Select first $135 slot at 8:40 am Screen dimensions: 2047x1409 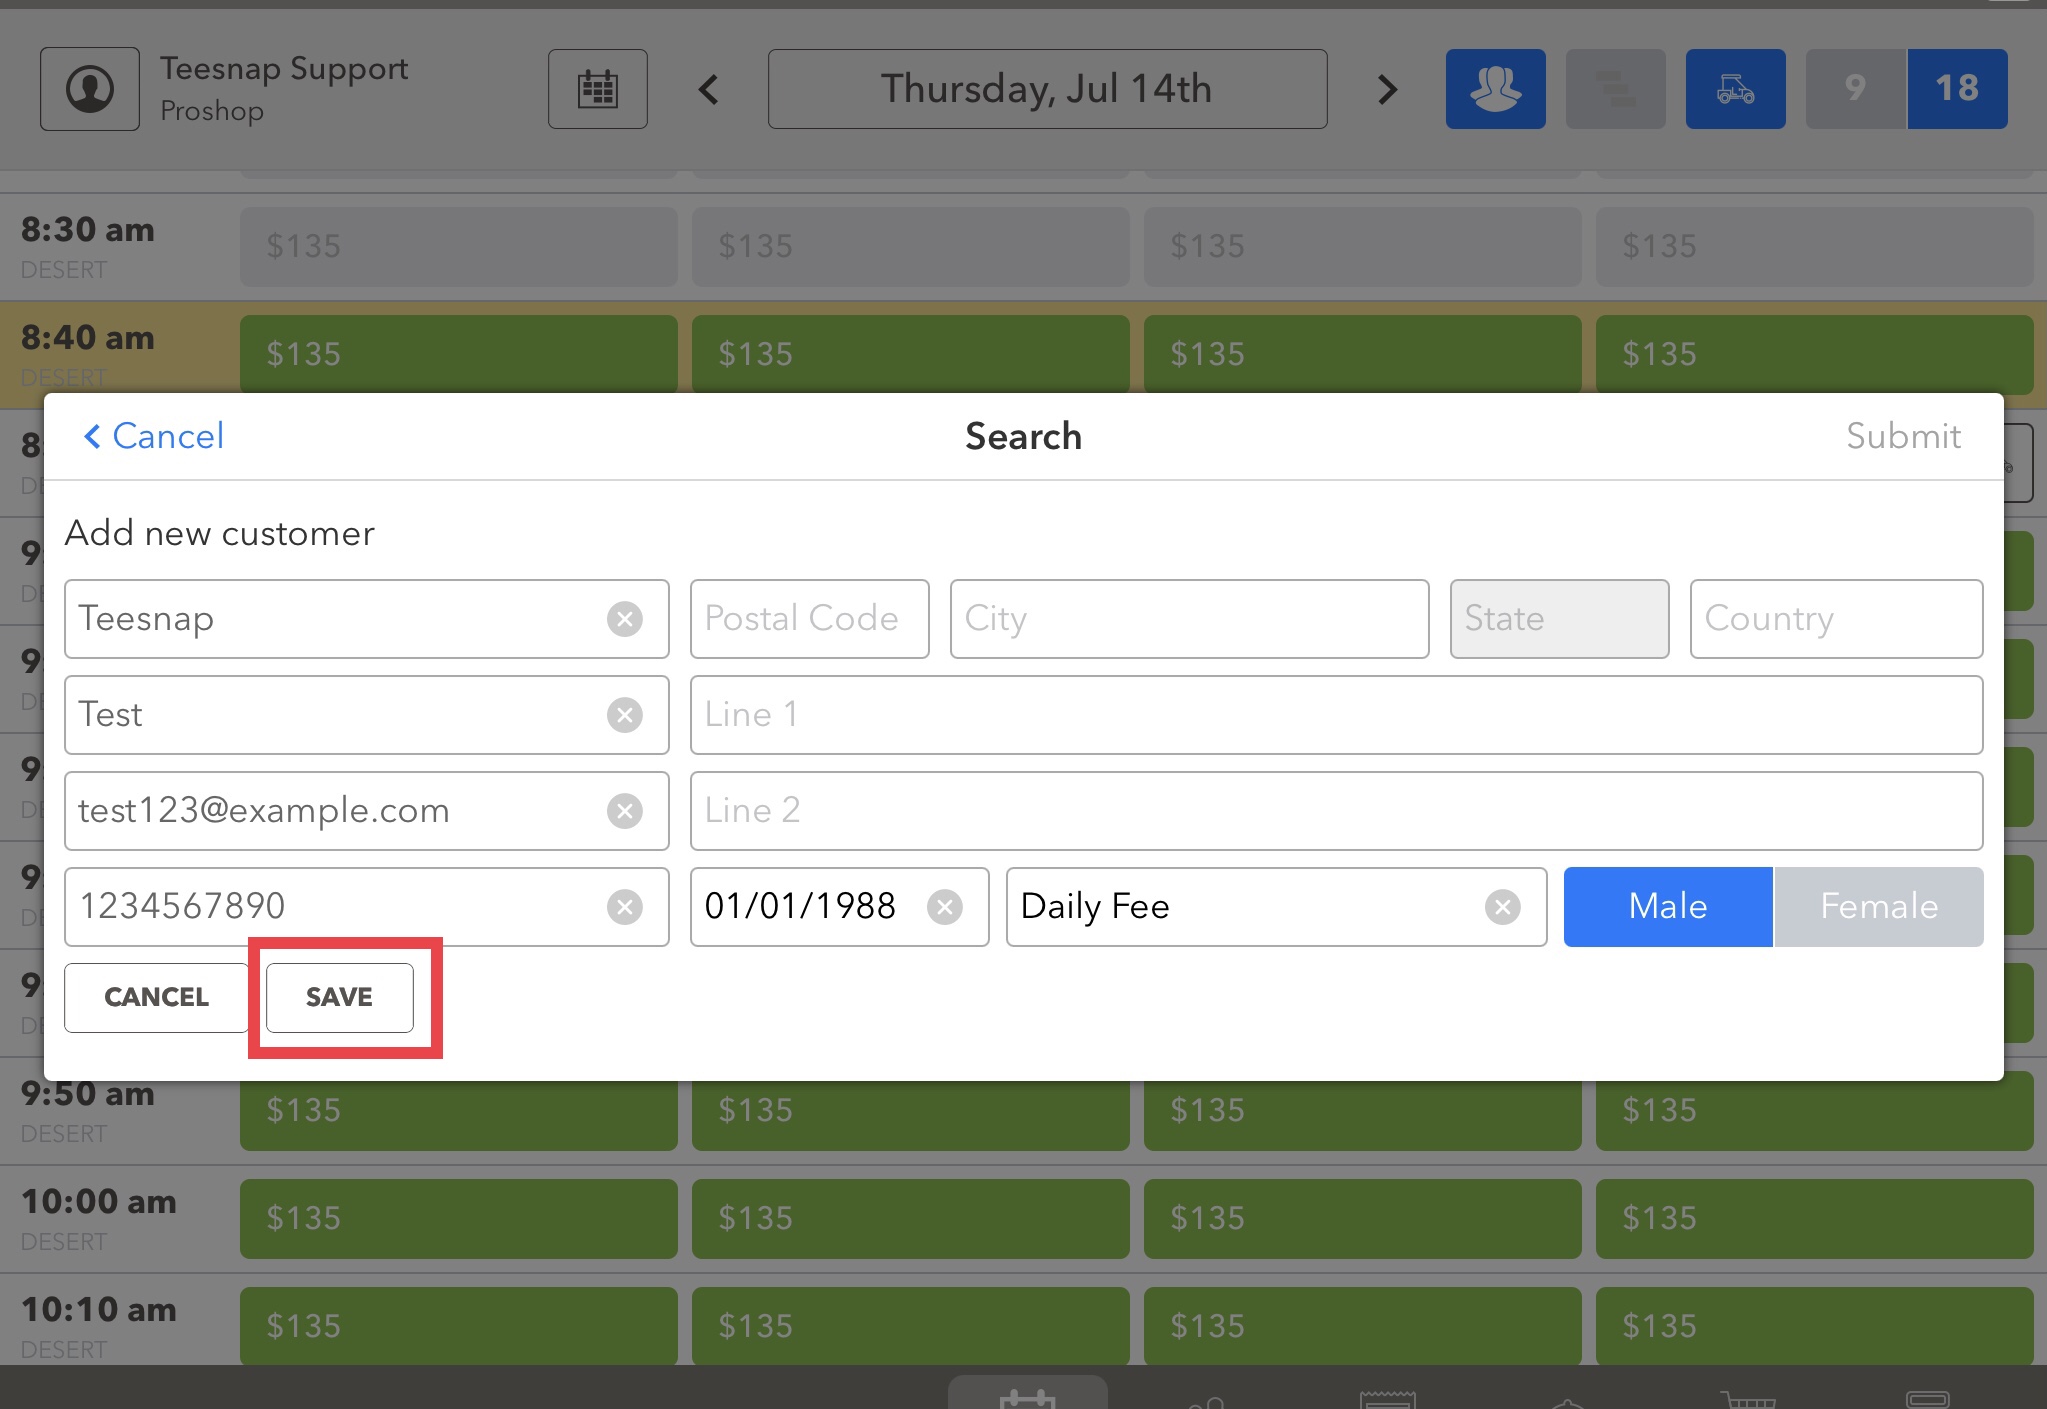(458, 354)
